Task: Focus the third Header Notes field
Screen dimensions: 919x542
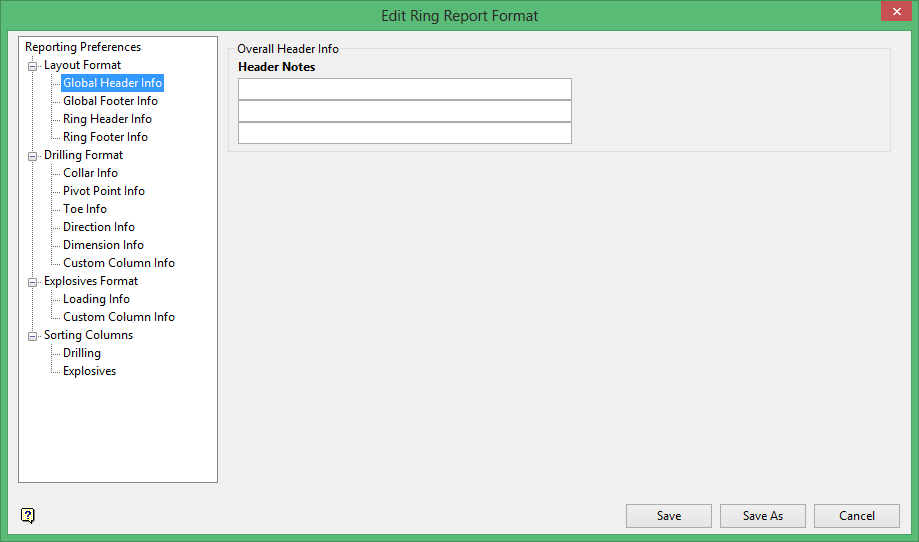Action: [x=405, y=132]
